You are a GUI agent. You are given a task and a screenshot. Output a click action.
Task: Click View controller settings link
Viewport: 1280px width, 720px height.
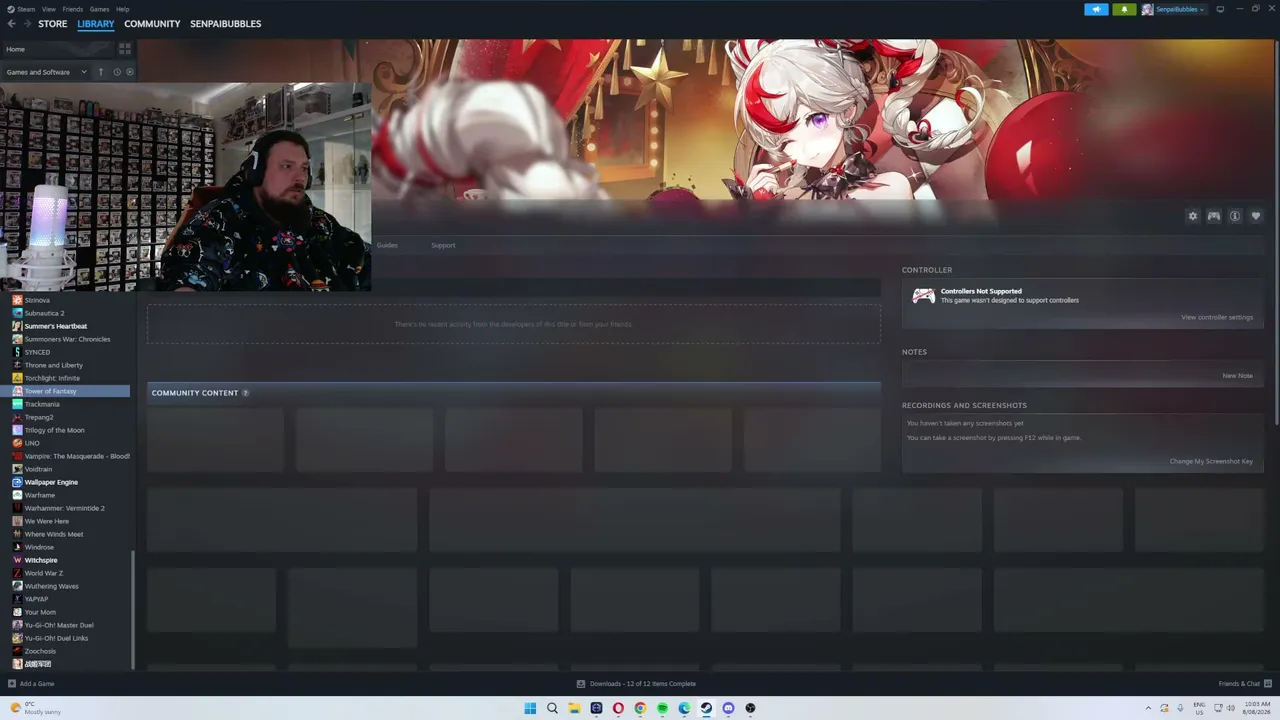click(x=1217, y=317)
